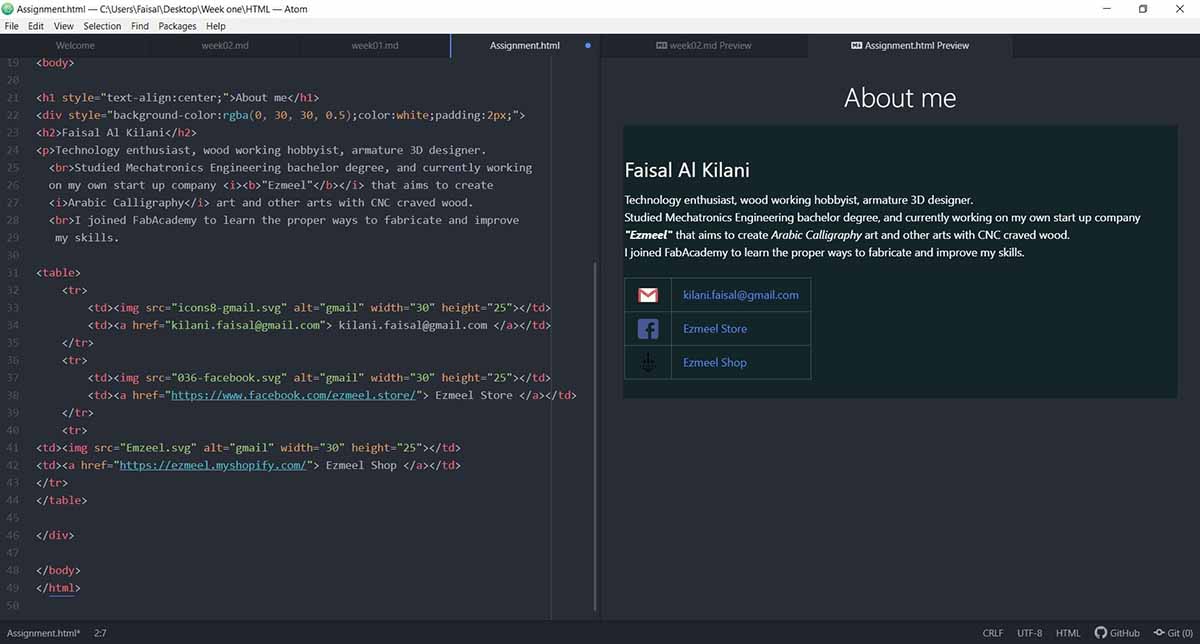Change the HTML grammar selector
The image size is (1200, 644).
click(x=1068, y=633)
